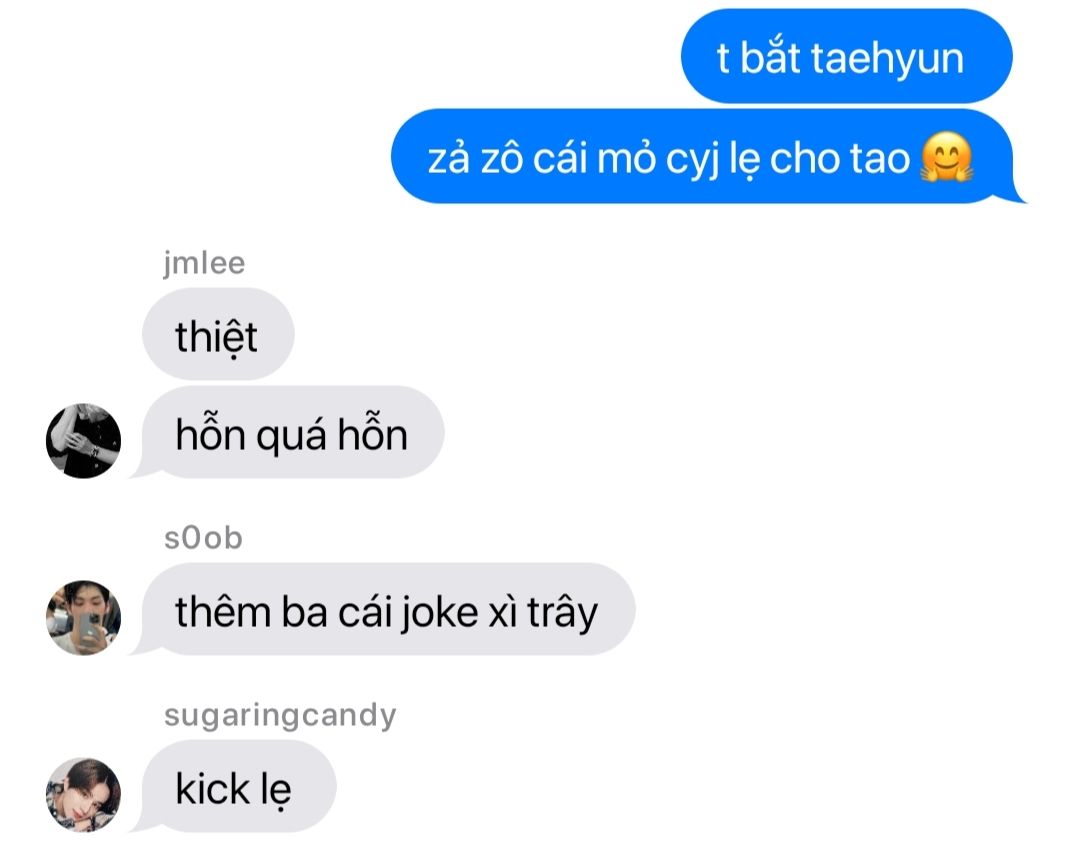1080x851 pixels.
Task: Open sugaringcandy's profile picture
Action: tap(83, 795)
